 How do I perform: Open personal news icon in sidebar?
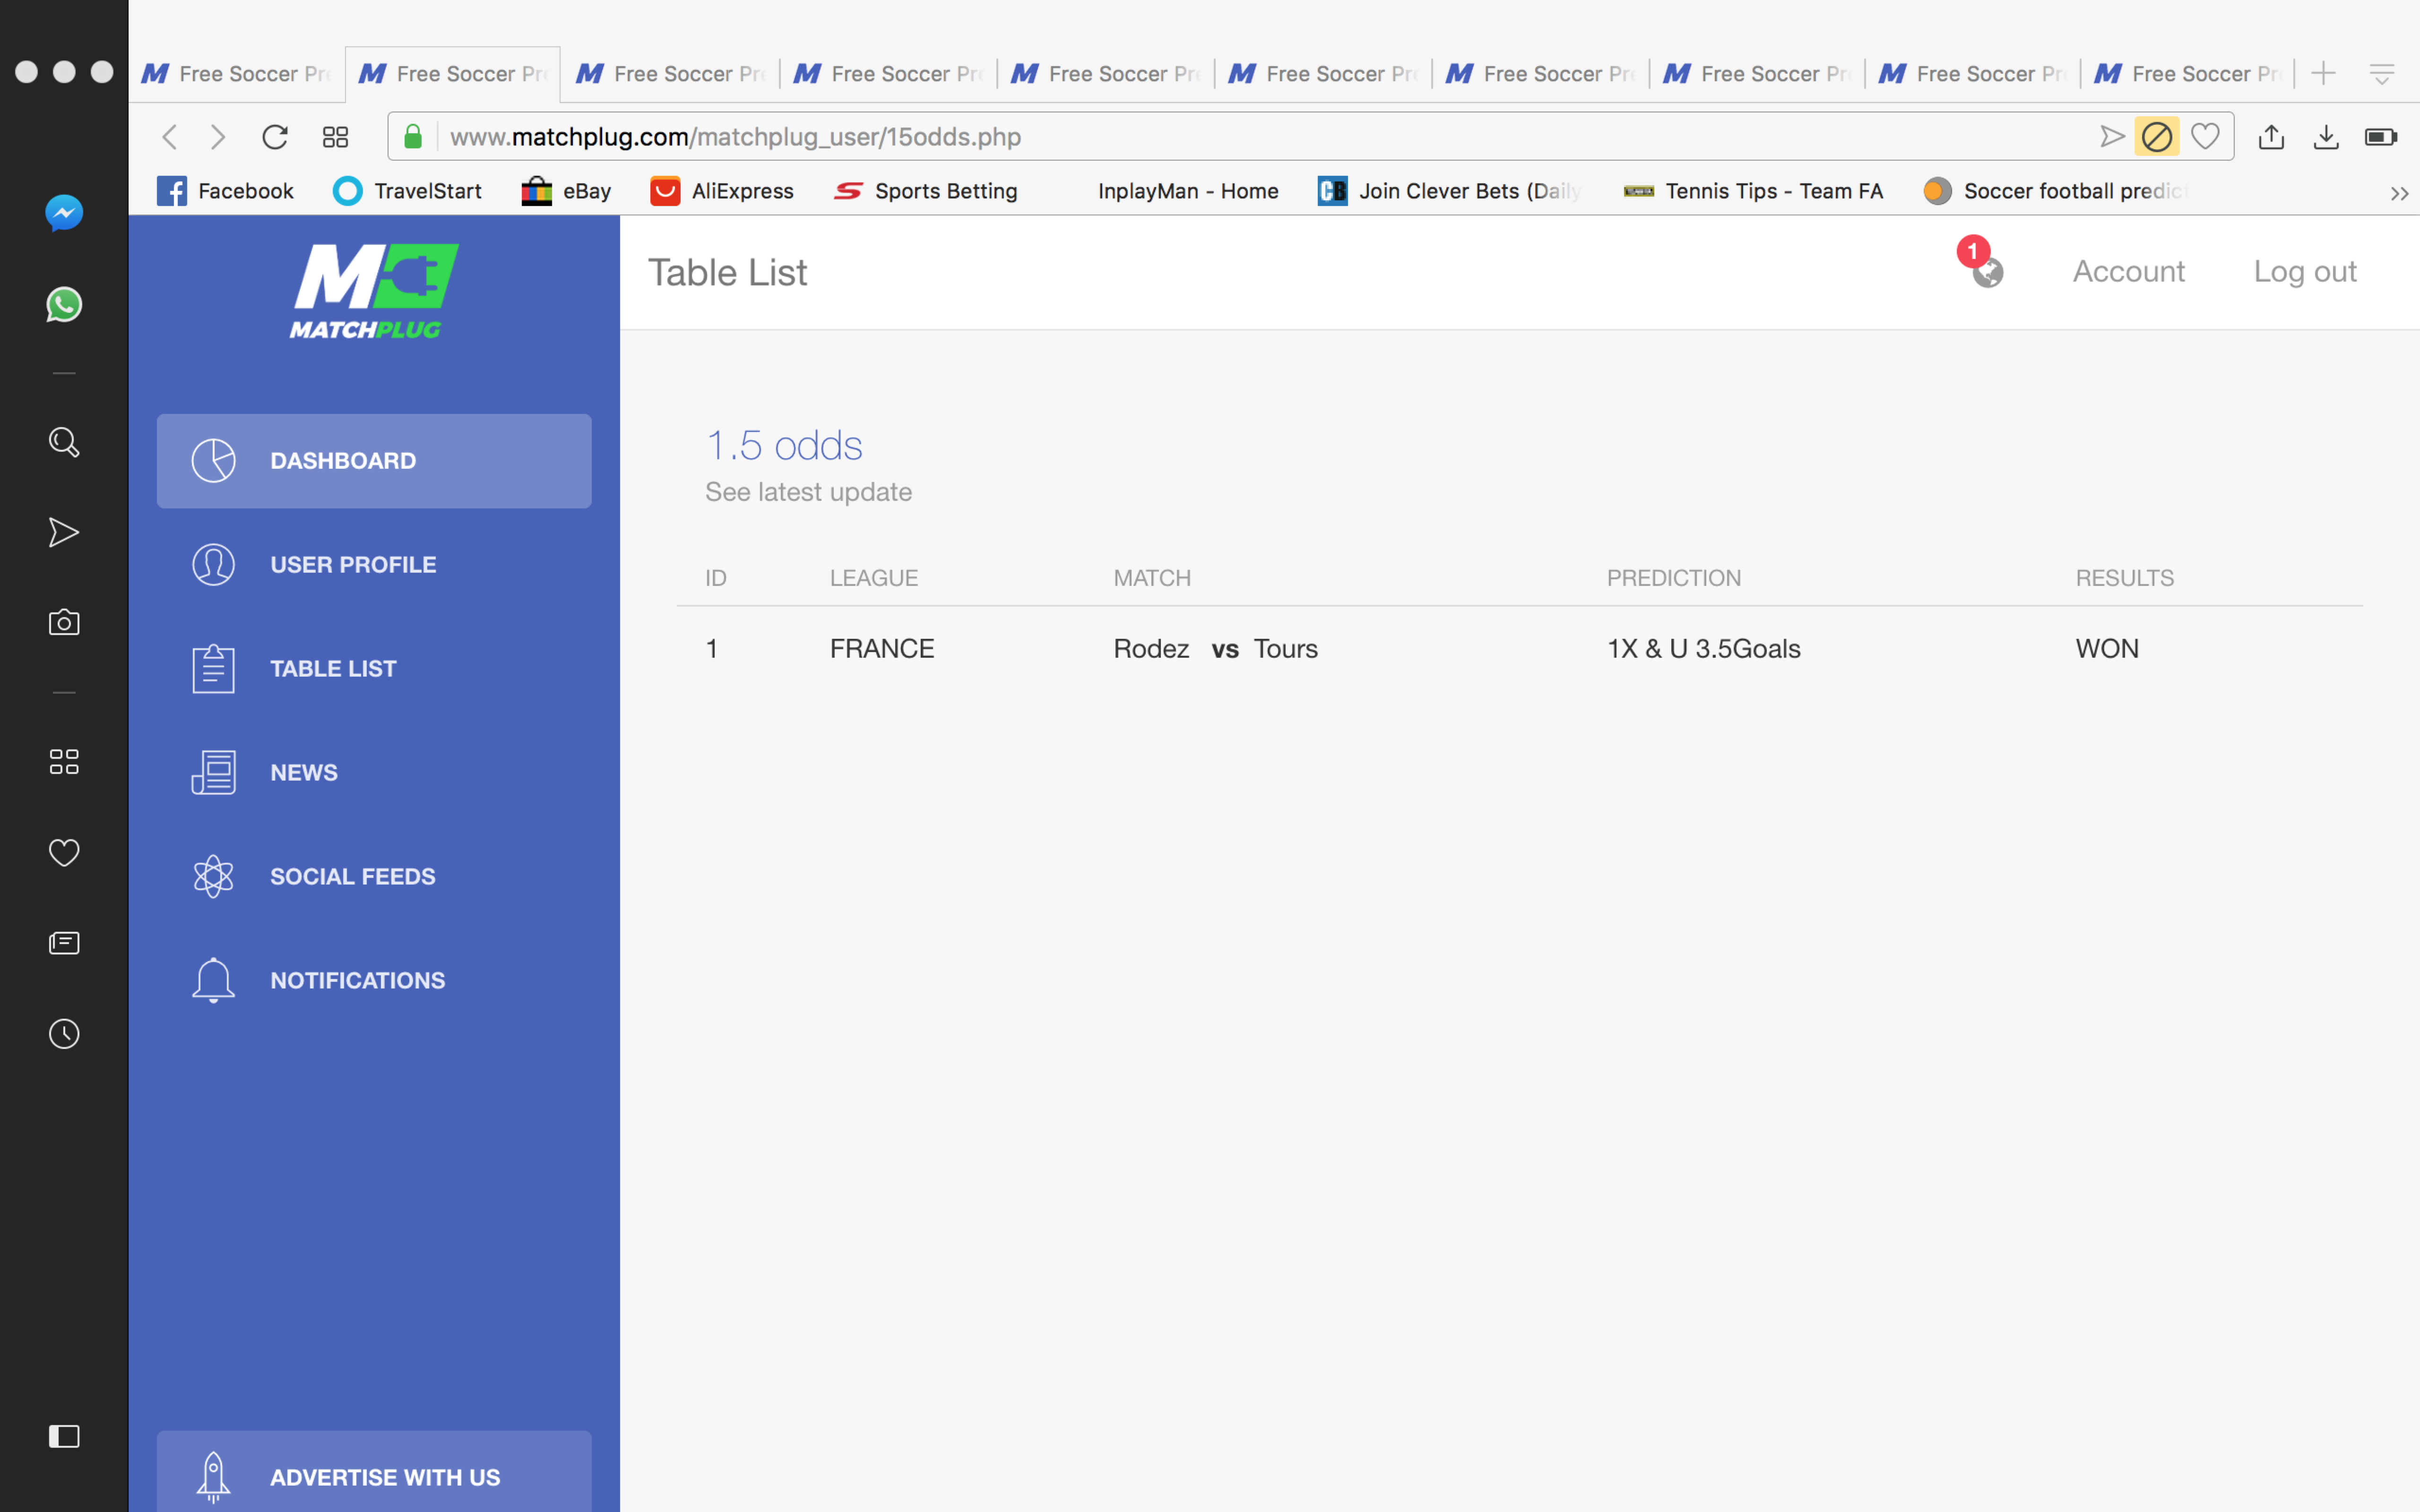tap(64, 943)
